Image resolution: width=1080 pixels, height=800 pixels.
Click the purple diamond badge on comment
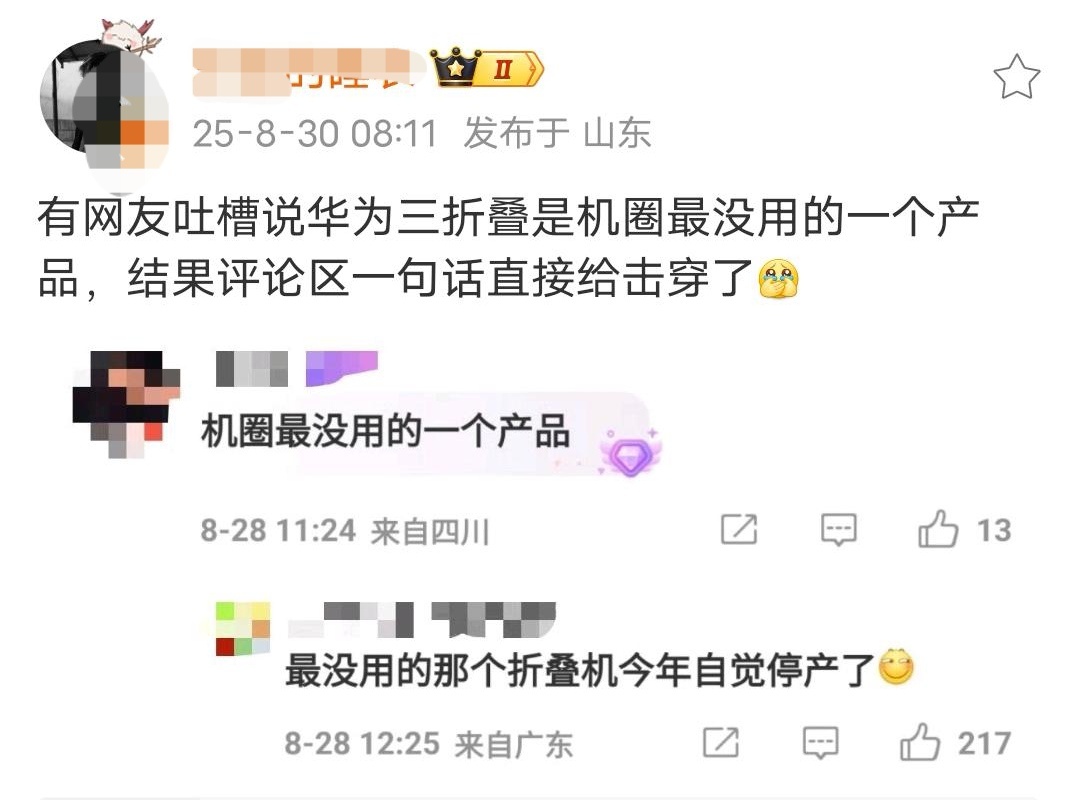(x=630, y=453)
